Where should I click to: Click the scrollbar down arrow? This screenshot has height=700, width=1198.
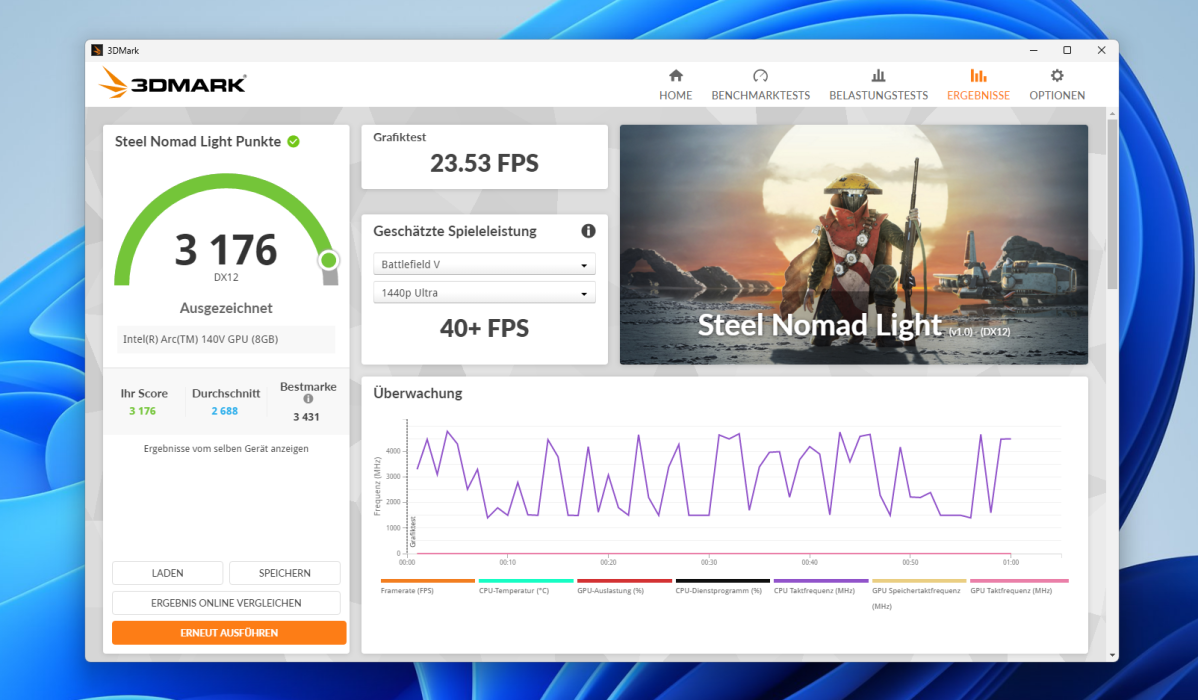(1112, 656)
